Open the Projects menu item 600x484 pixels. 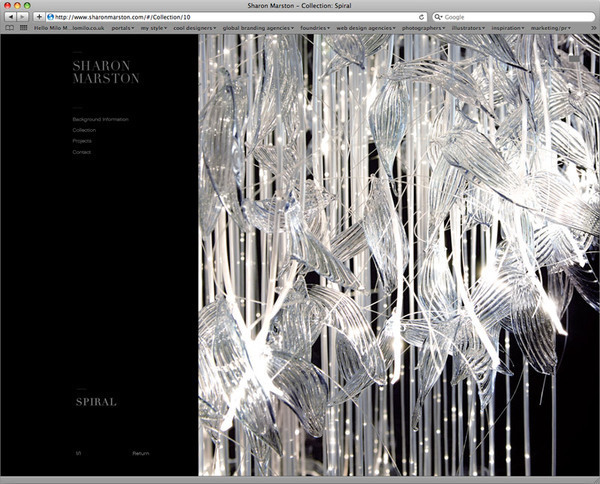82,141
